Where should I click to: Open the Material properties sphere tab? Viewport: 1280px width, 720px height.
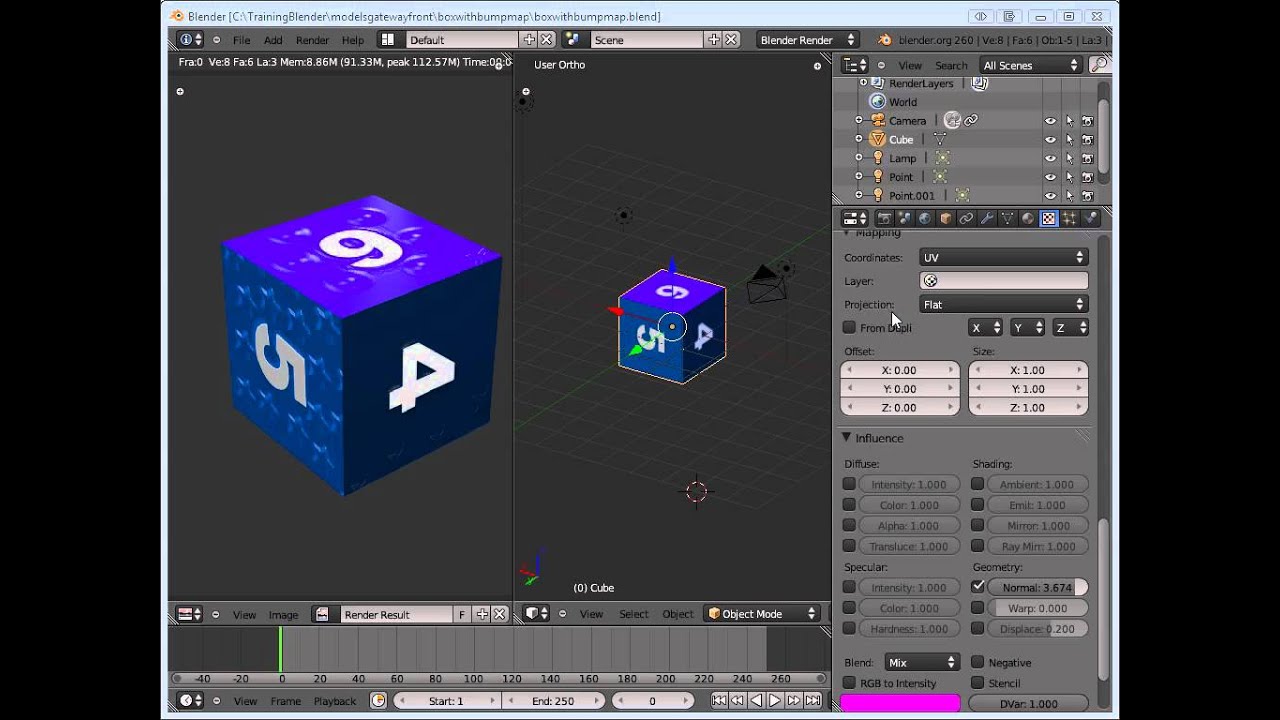coord(1028,218)
